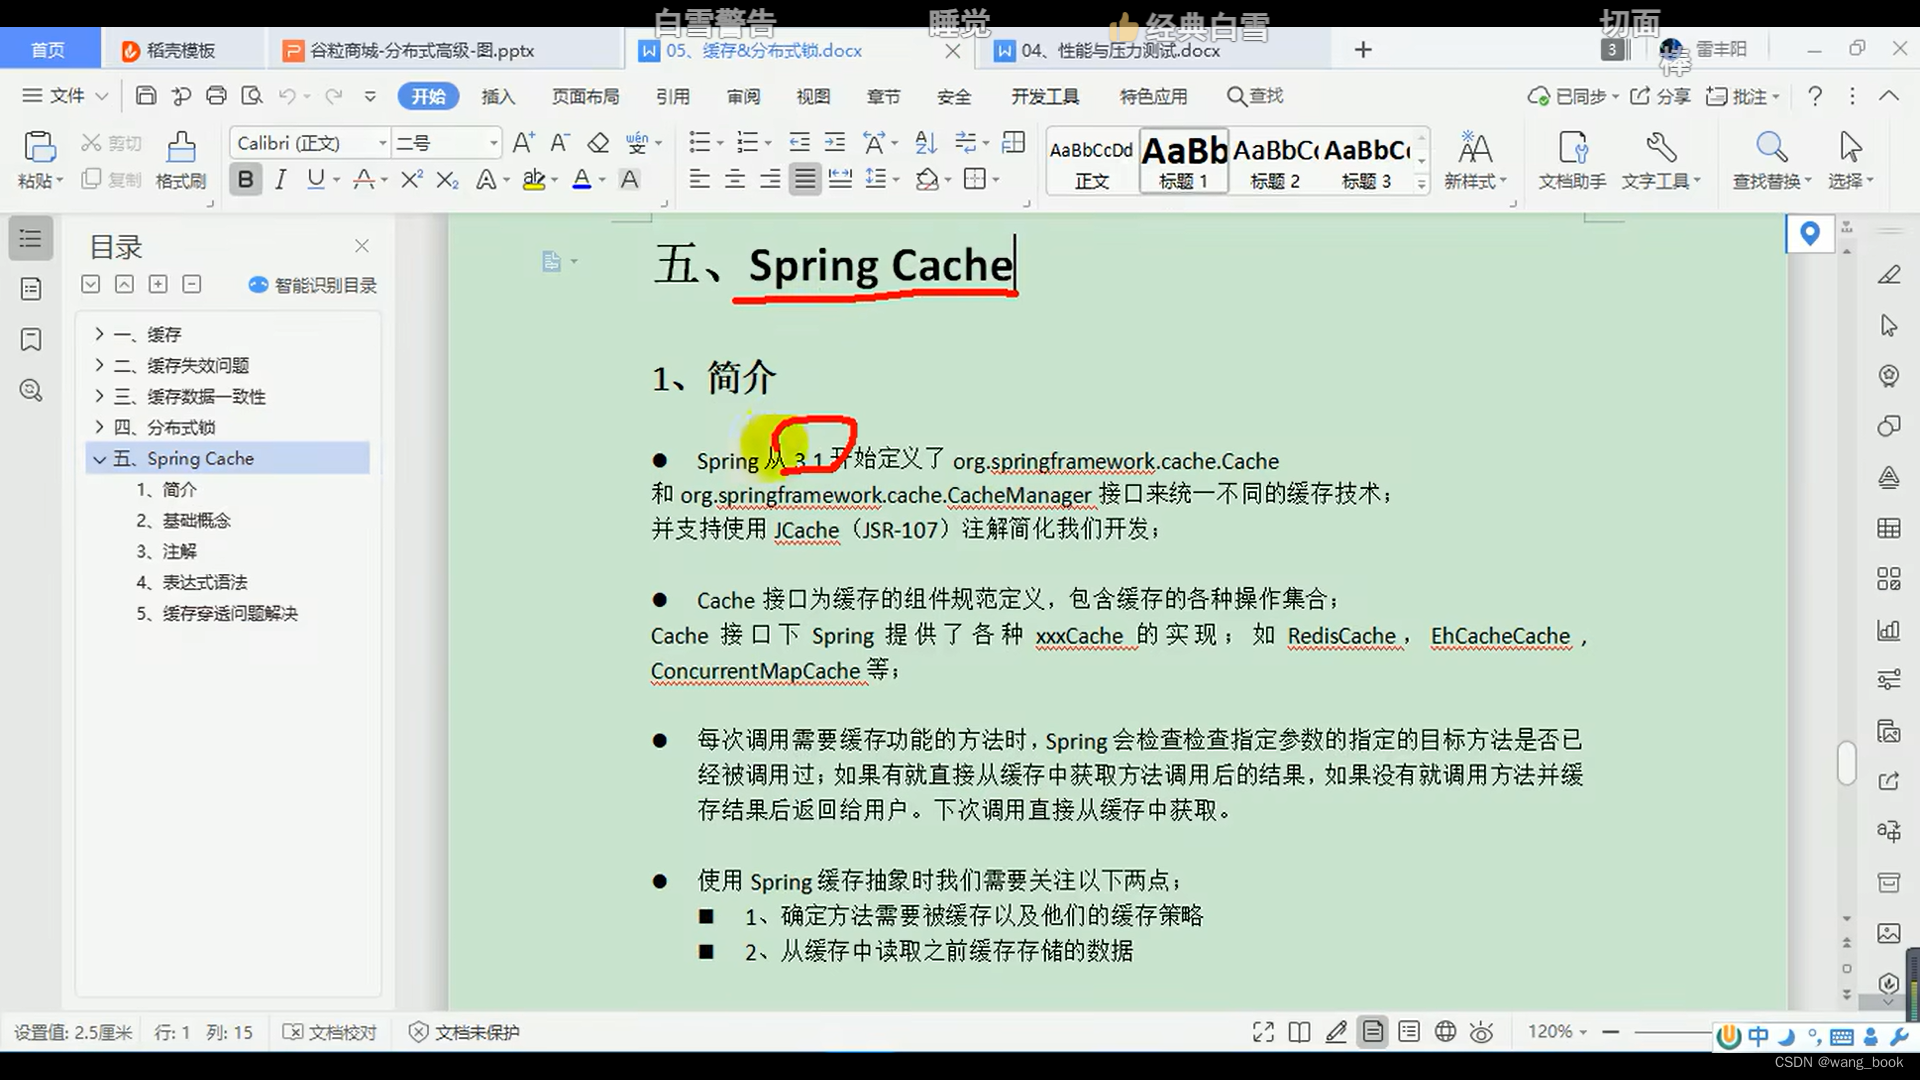This screenshot has width=1920, height=1080.
Task: Toggle reading layout view in status bar
Action: pos(1299,1032)
